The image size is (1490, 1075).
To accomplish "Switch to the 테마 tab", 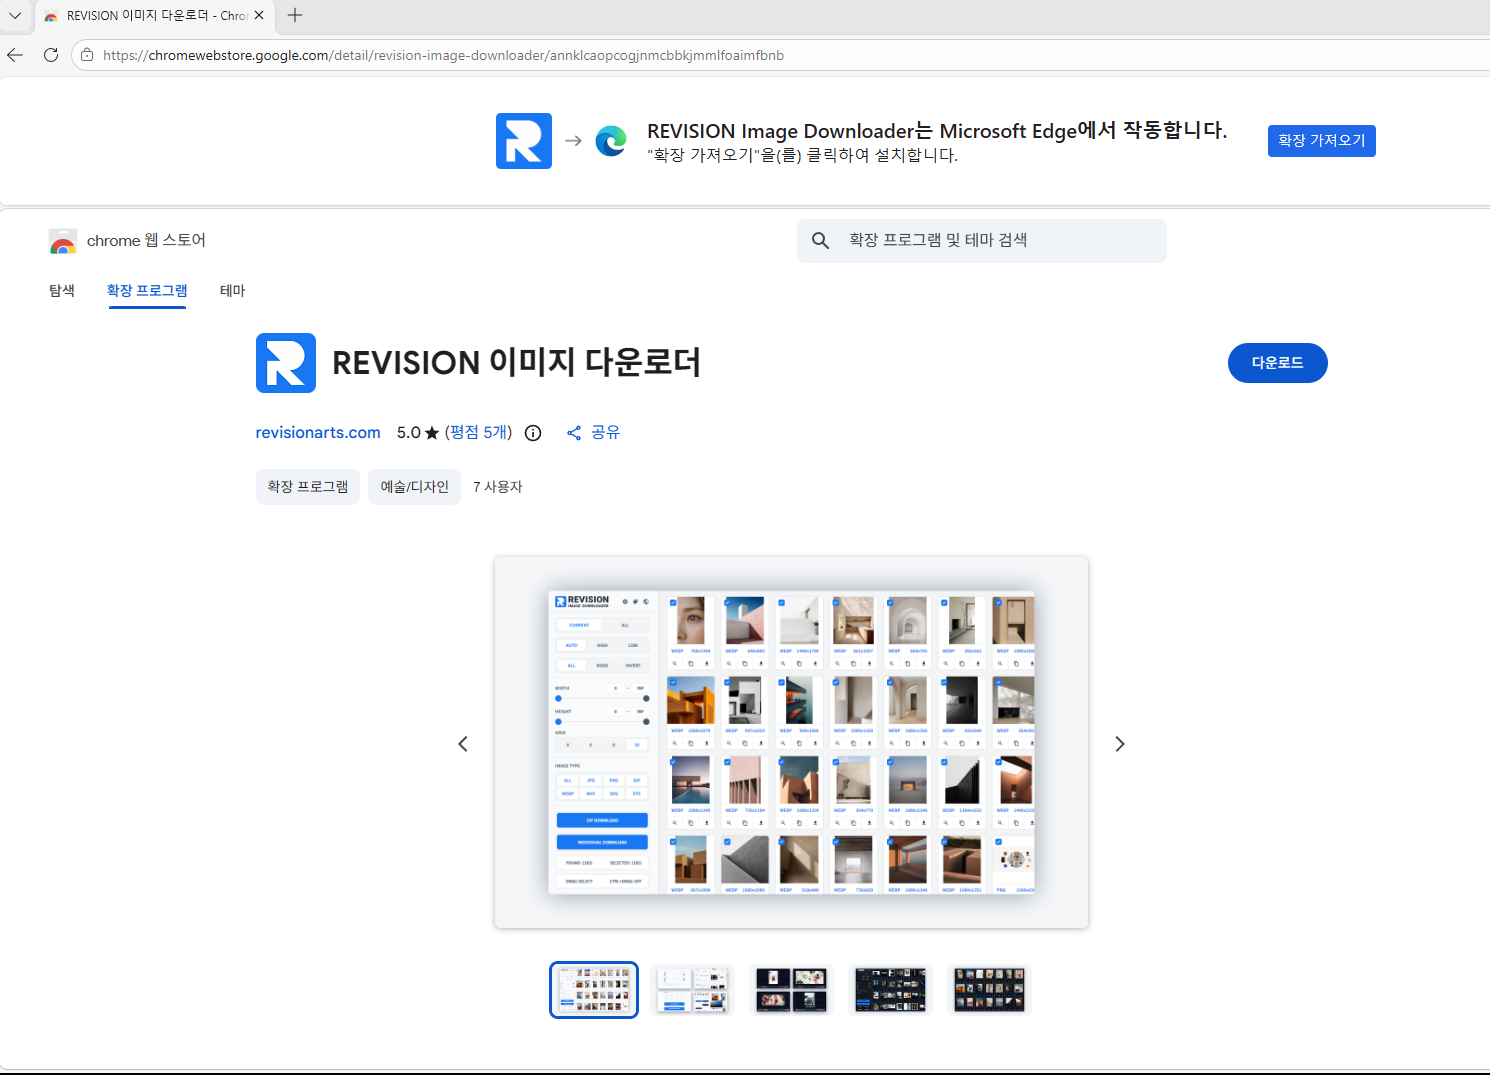I will 232,291.
